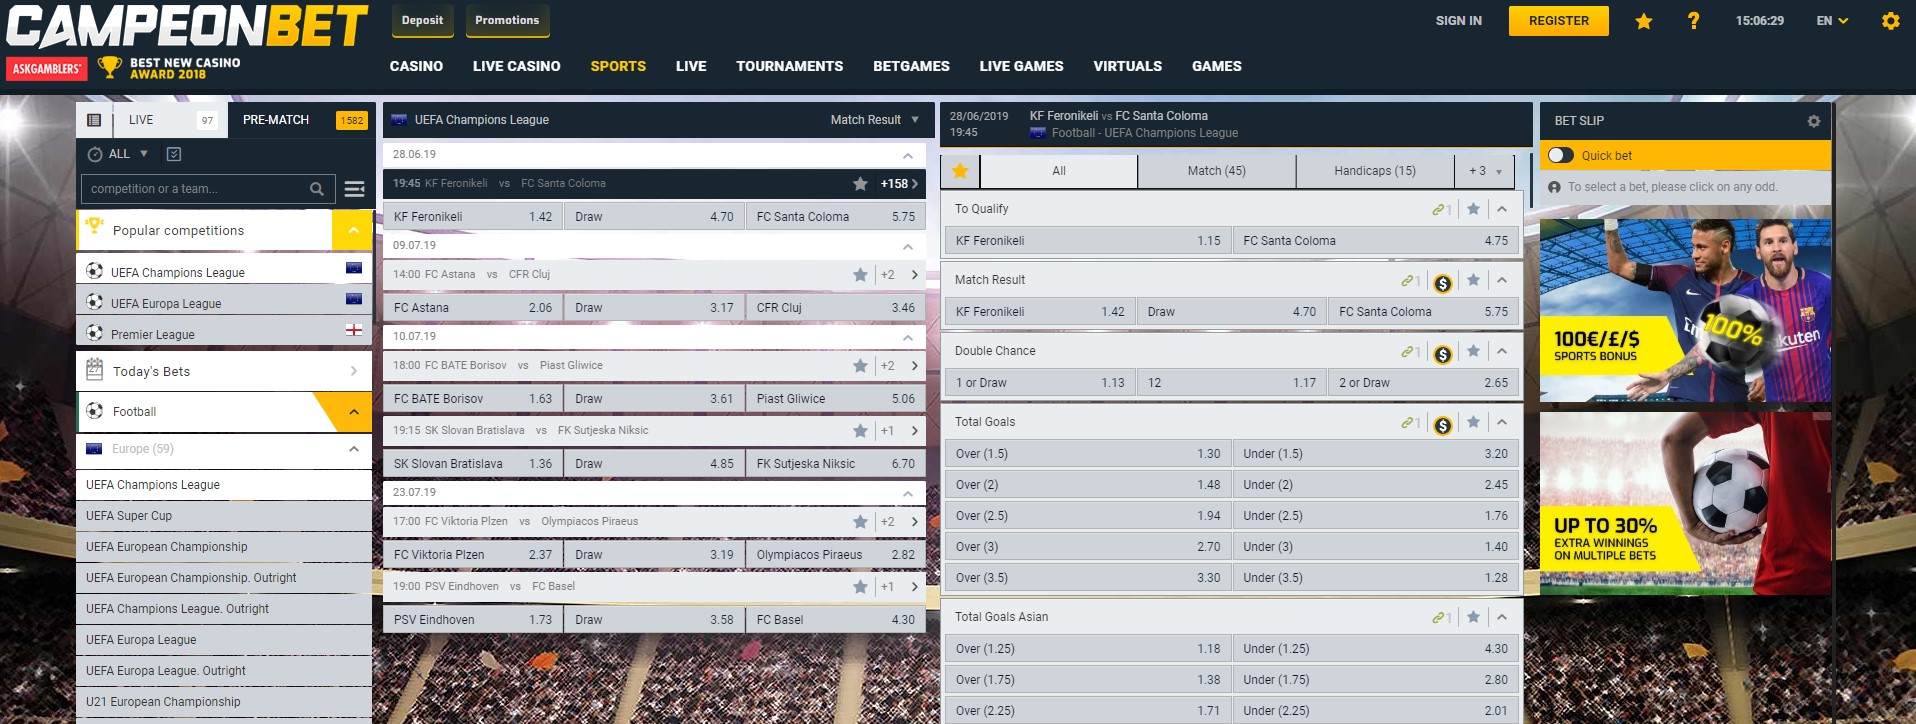Image resolution: width=1916 pixels, height=724 pixels.
Task: Favorite the FC Astana vs CFR Cluj match
Action: pos(860,275)
